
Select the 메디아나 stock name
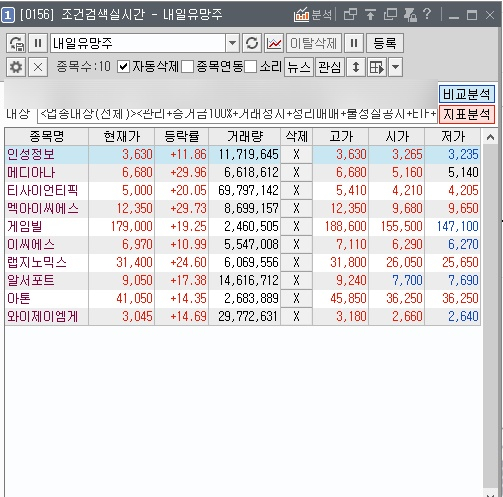point(31,172)
